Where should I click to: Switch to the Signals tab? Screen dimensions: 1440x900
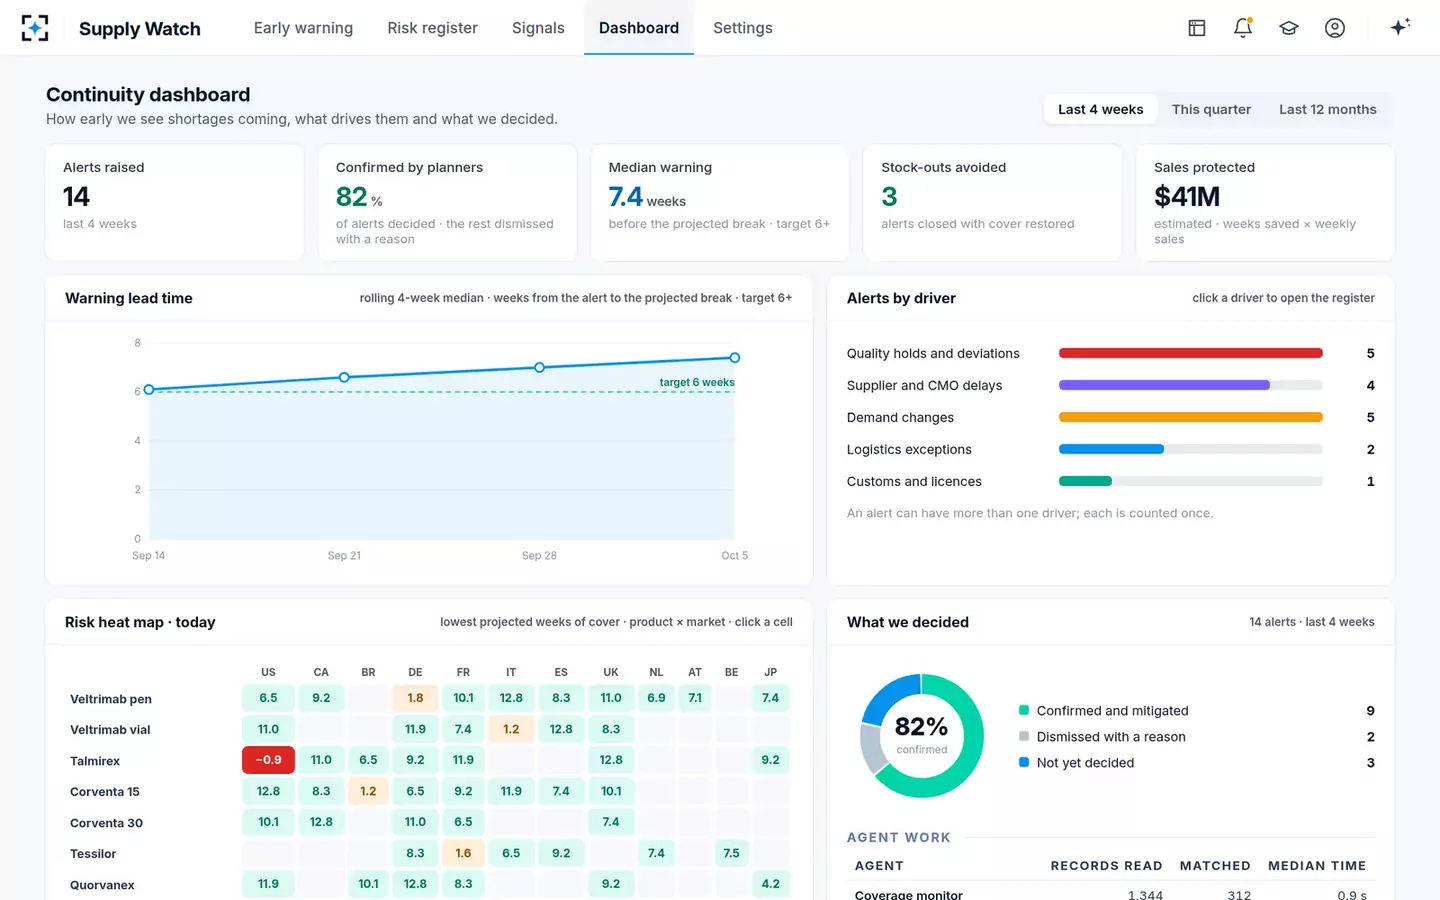click(x=538, y=28)
